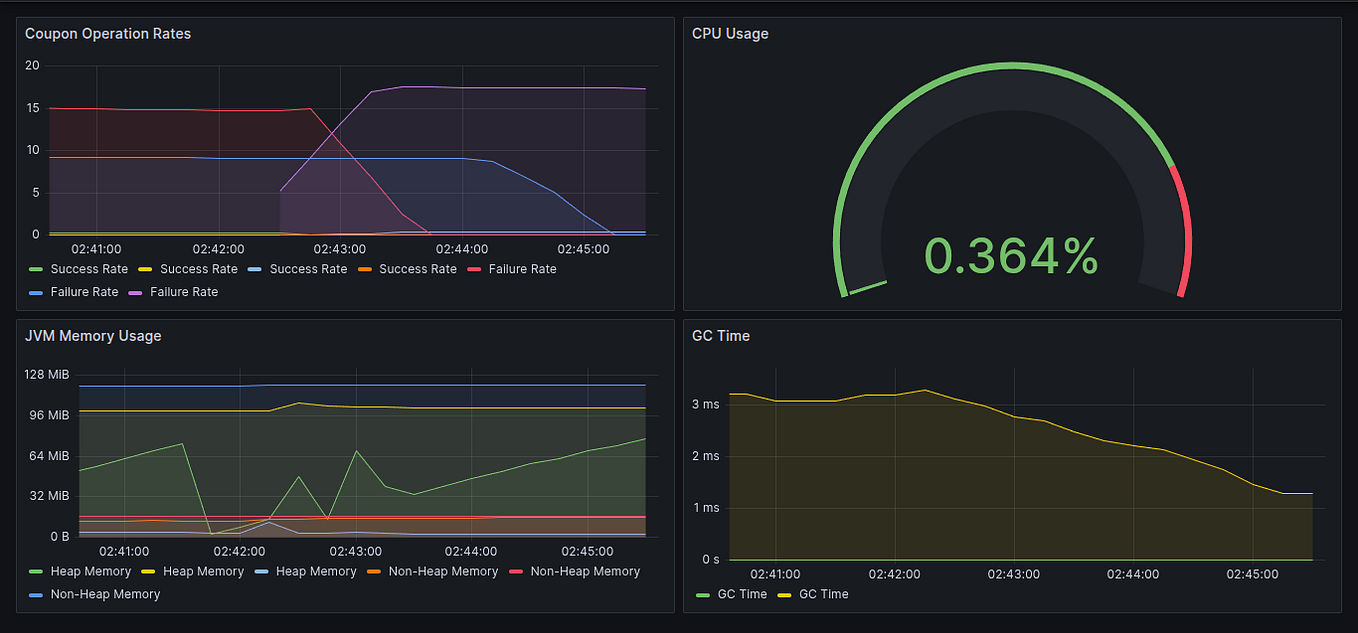Click the light blue Heap Memory legend label
The width and height of the screenshot is (1358, 633).
(316, 571)
